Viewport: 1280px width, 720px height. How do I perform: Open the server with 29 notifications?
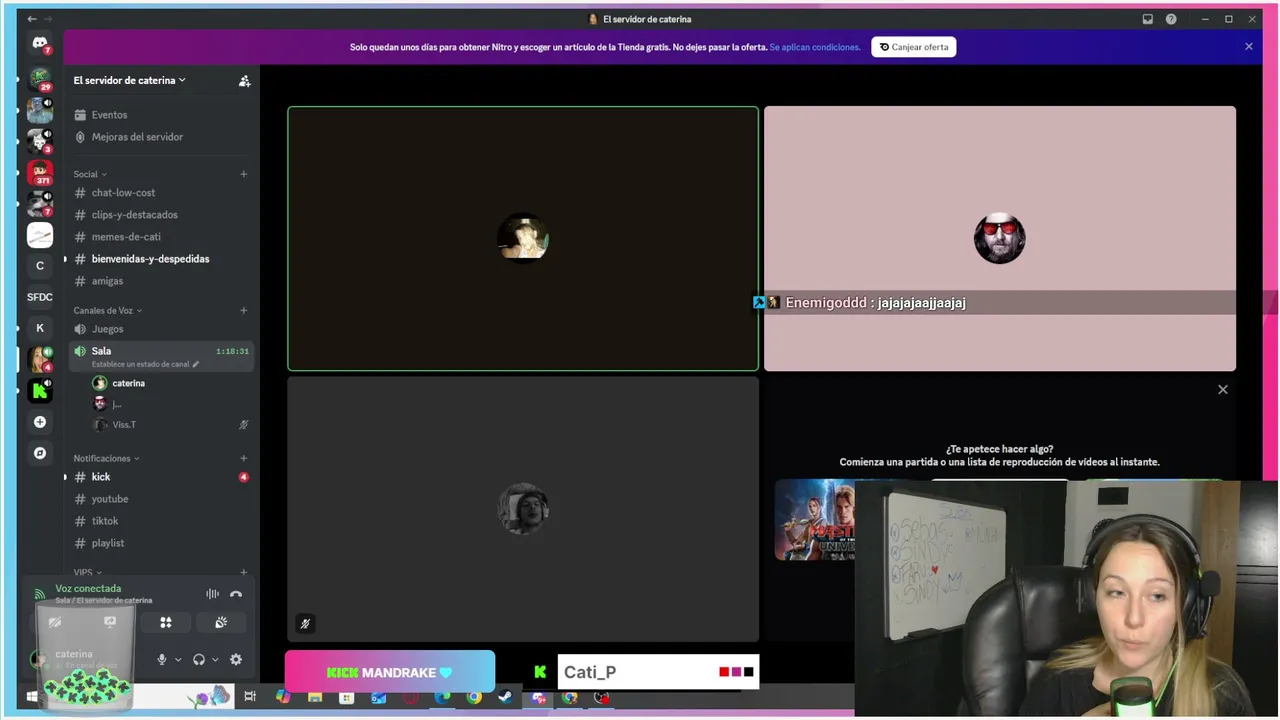40,78
